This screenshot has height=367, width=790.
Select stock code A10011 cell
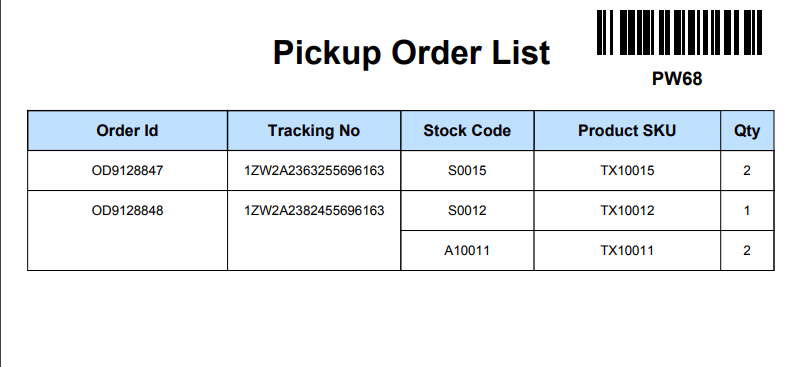click(467, 251)
